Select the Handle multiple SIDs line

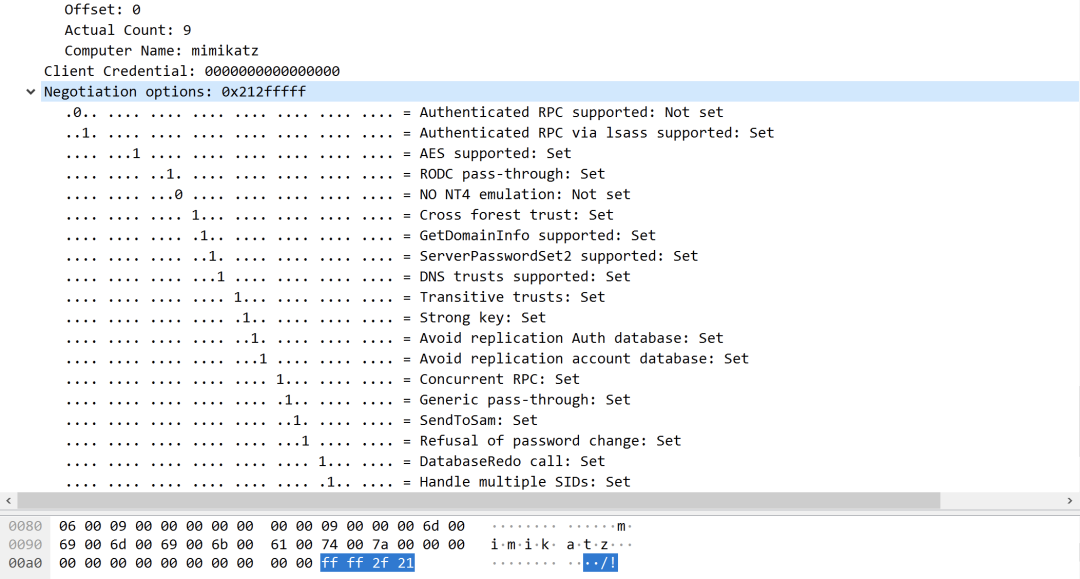(x=348, y=482)
